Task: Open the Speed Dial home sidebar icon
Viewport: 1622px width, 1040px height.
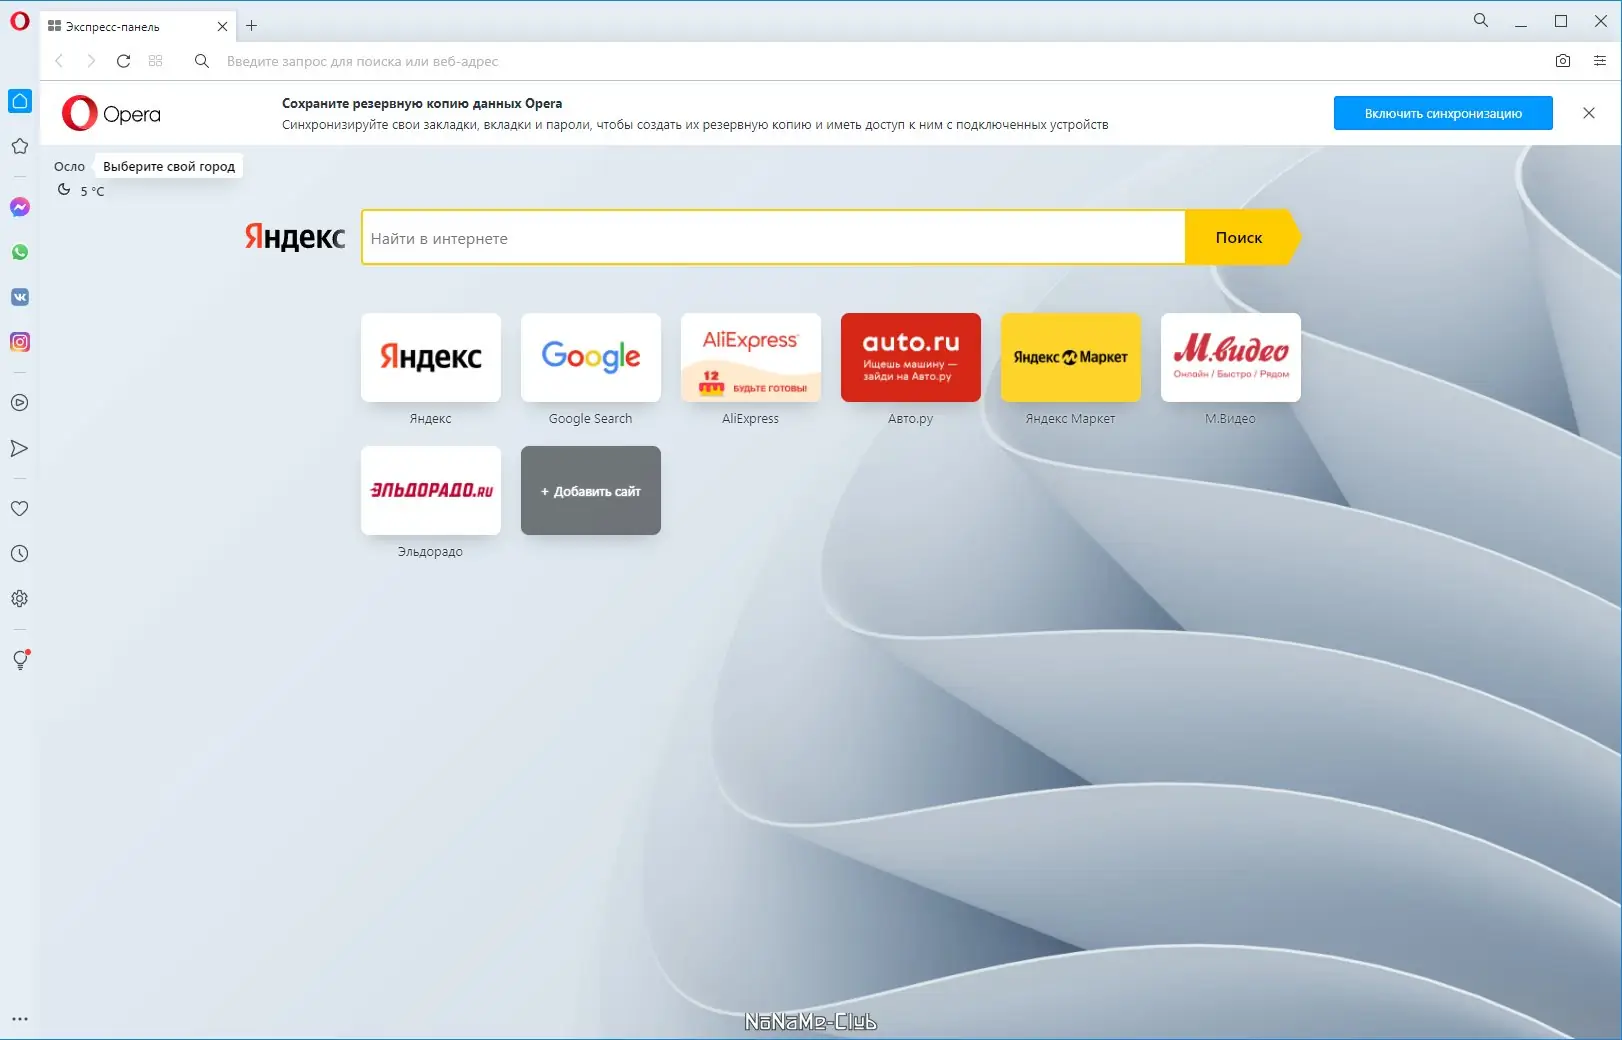Action: [x=20, y=101]
